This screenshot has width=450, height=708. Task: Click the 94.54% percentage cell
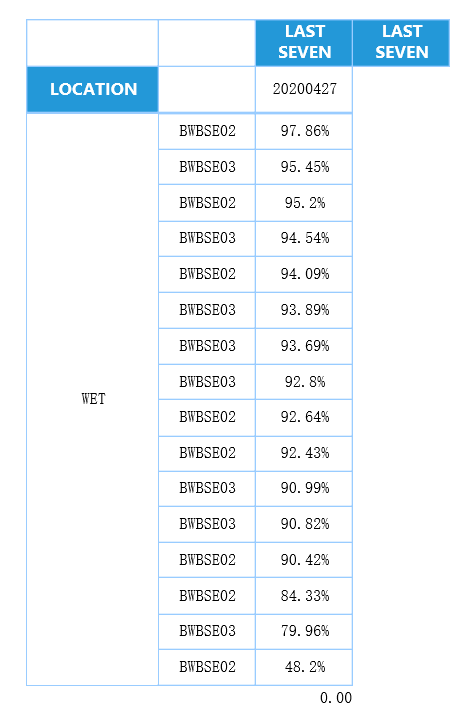point(304,238)
